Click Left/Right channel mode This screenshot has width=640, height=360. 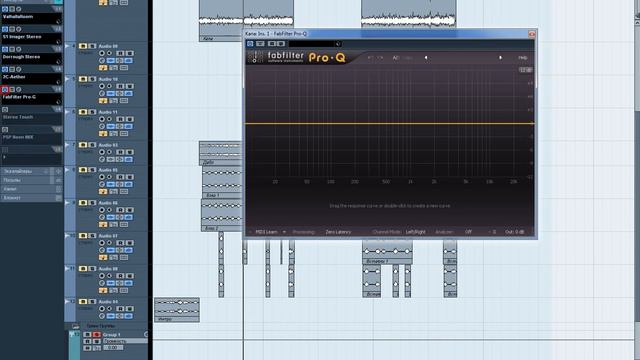click(x=416, y=232)
